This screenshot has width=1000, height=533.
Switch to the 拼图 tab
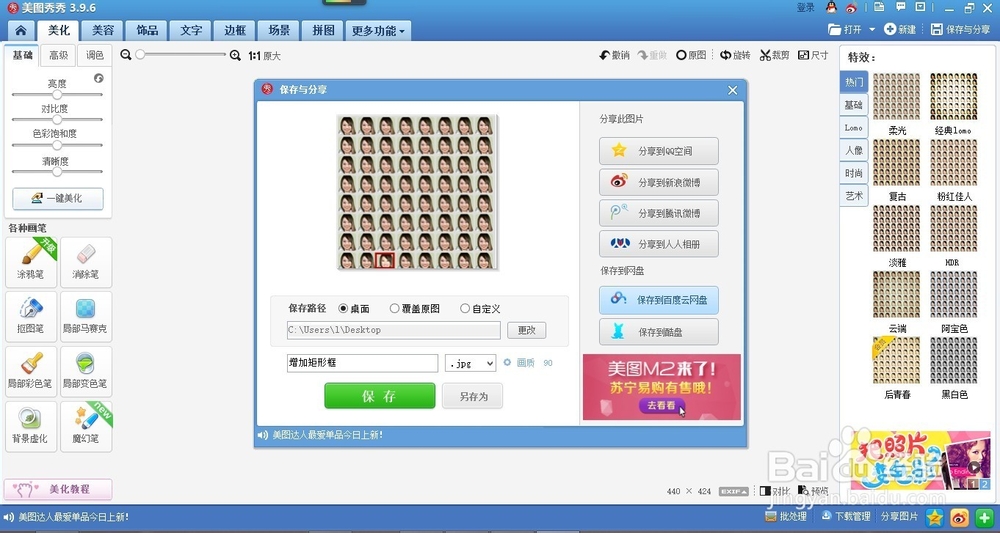point(323,31)
